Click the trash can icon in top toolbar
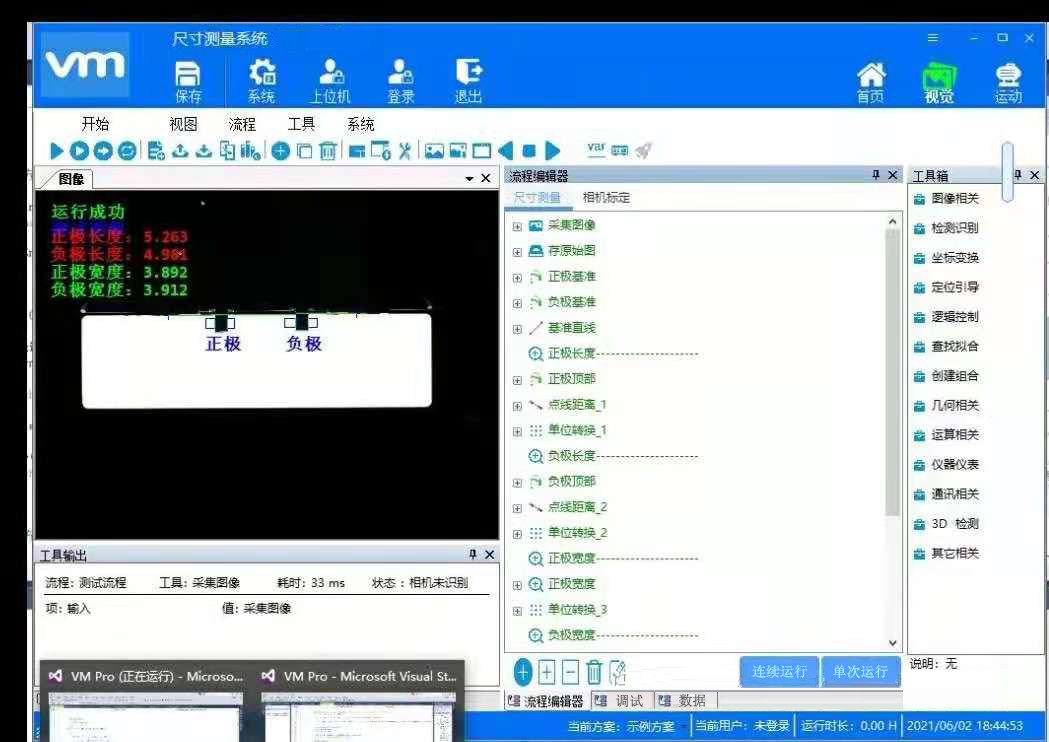1049x742 pixels. (328, 151)
